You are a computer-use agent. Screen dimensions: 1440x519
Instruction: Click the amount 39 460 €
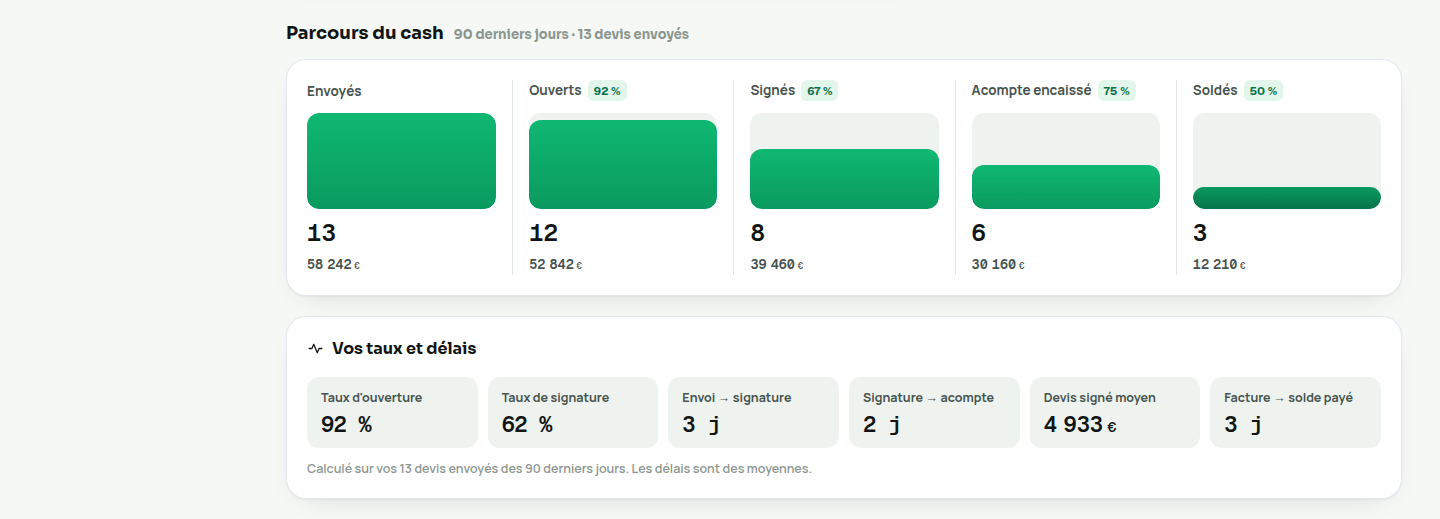click(x=777, y=265)
